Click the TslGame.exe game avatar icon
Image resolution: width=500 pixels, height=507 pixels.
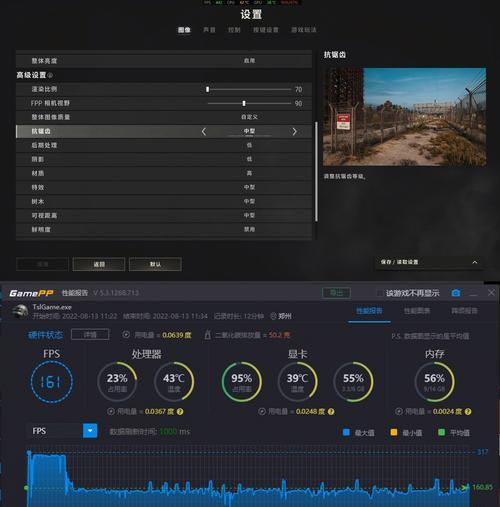(20, 311)
